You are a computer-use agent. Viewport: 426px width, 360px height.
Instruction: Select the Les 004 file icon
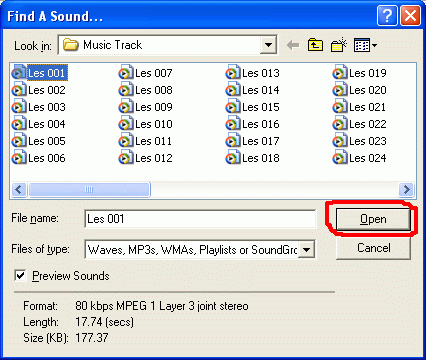[x=19, y=124]
